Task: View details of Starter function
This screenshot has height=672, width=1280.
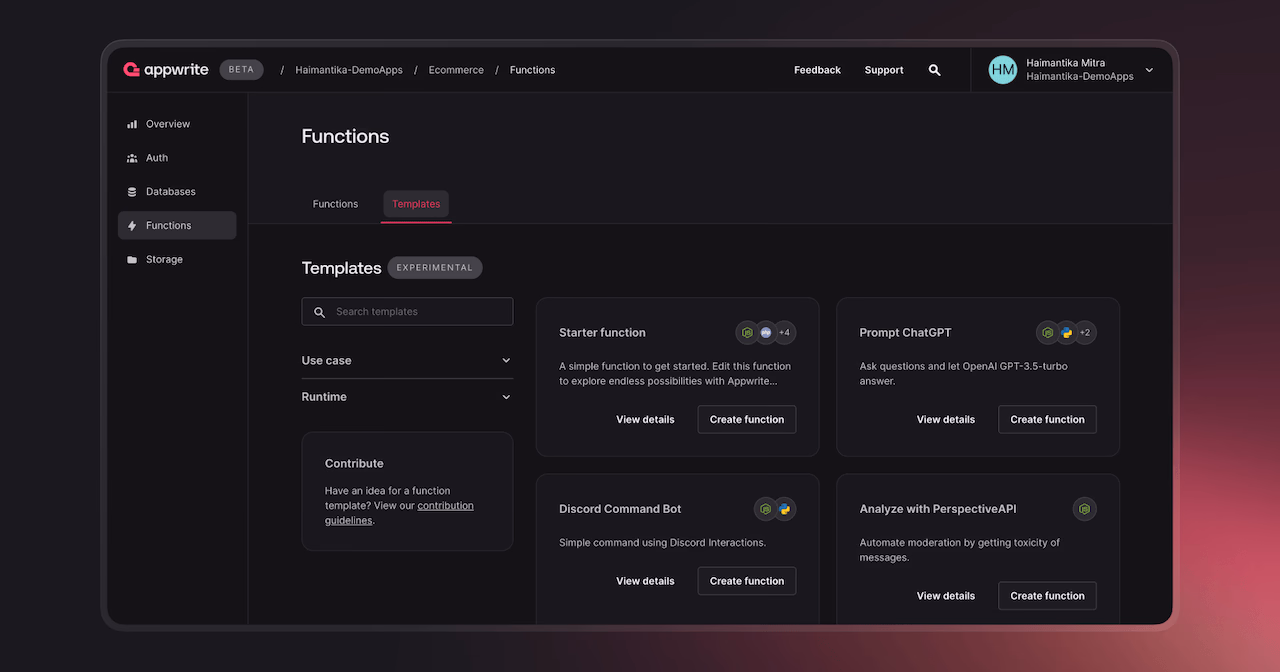Action: click(x=645, y=420)
